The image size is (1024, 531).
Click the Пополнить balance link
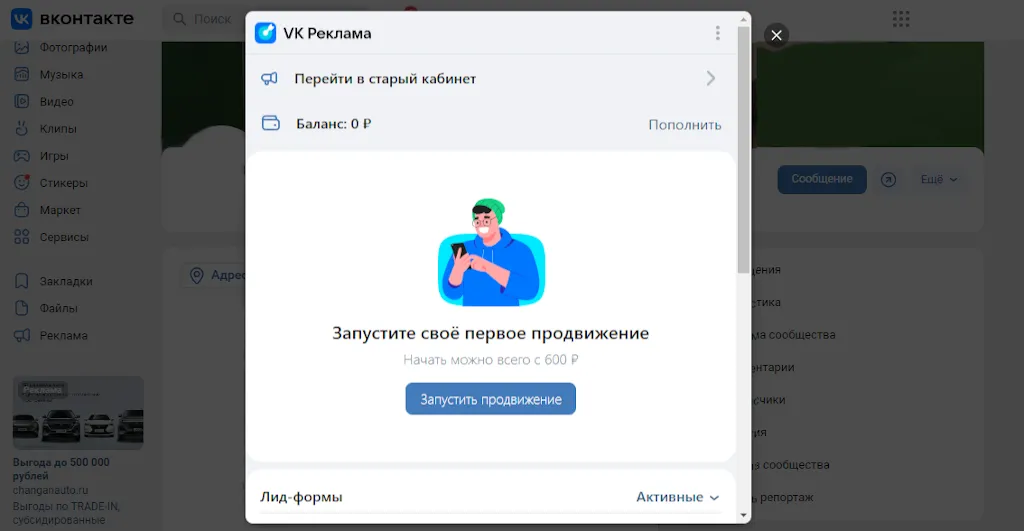[x=684, y=125]
